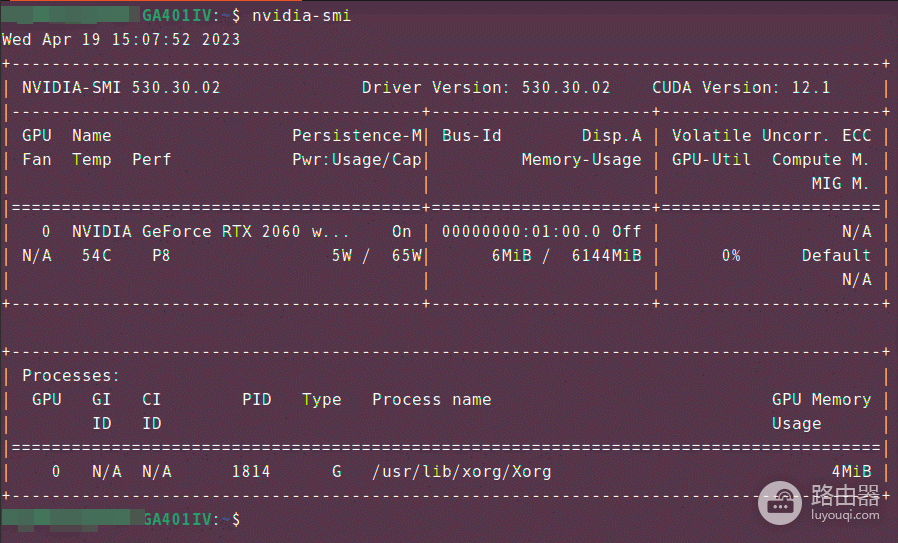Click the power usage value 5W
This screenshot has height=543, width=898.
(x=342, y=256)
